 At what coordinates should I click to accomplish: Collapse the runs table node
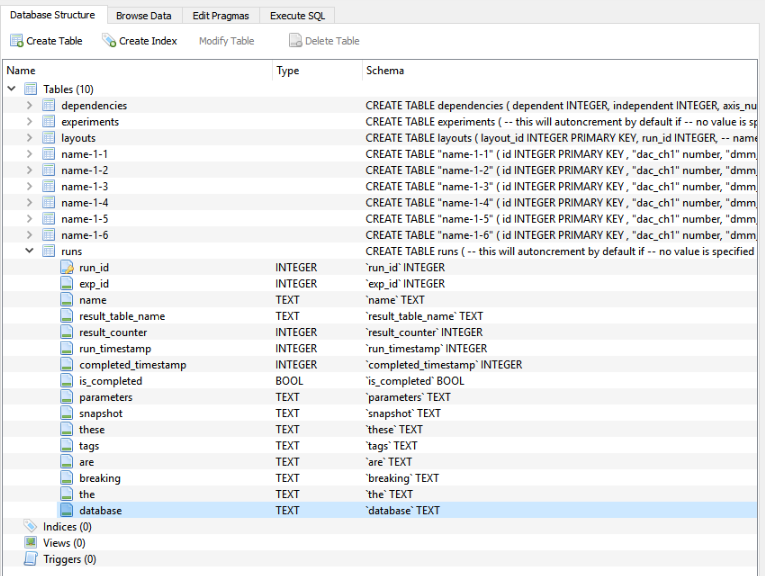[x=30, y=252]
